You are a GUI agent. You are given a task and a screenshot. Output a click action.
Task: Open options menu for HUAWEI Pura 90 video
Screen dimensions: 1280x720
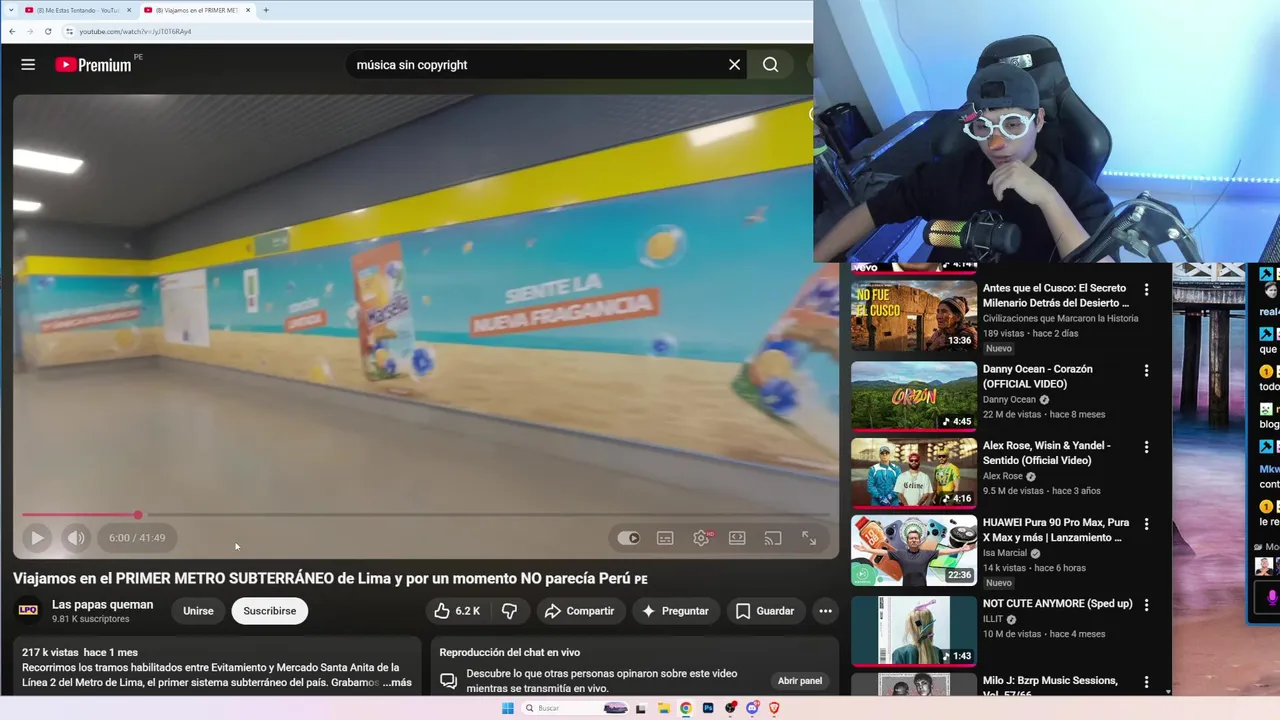click(1146, 524)
